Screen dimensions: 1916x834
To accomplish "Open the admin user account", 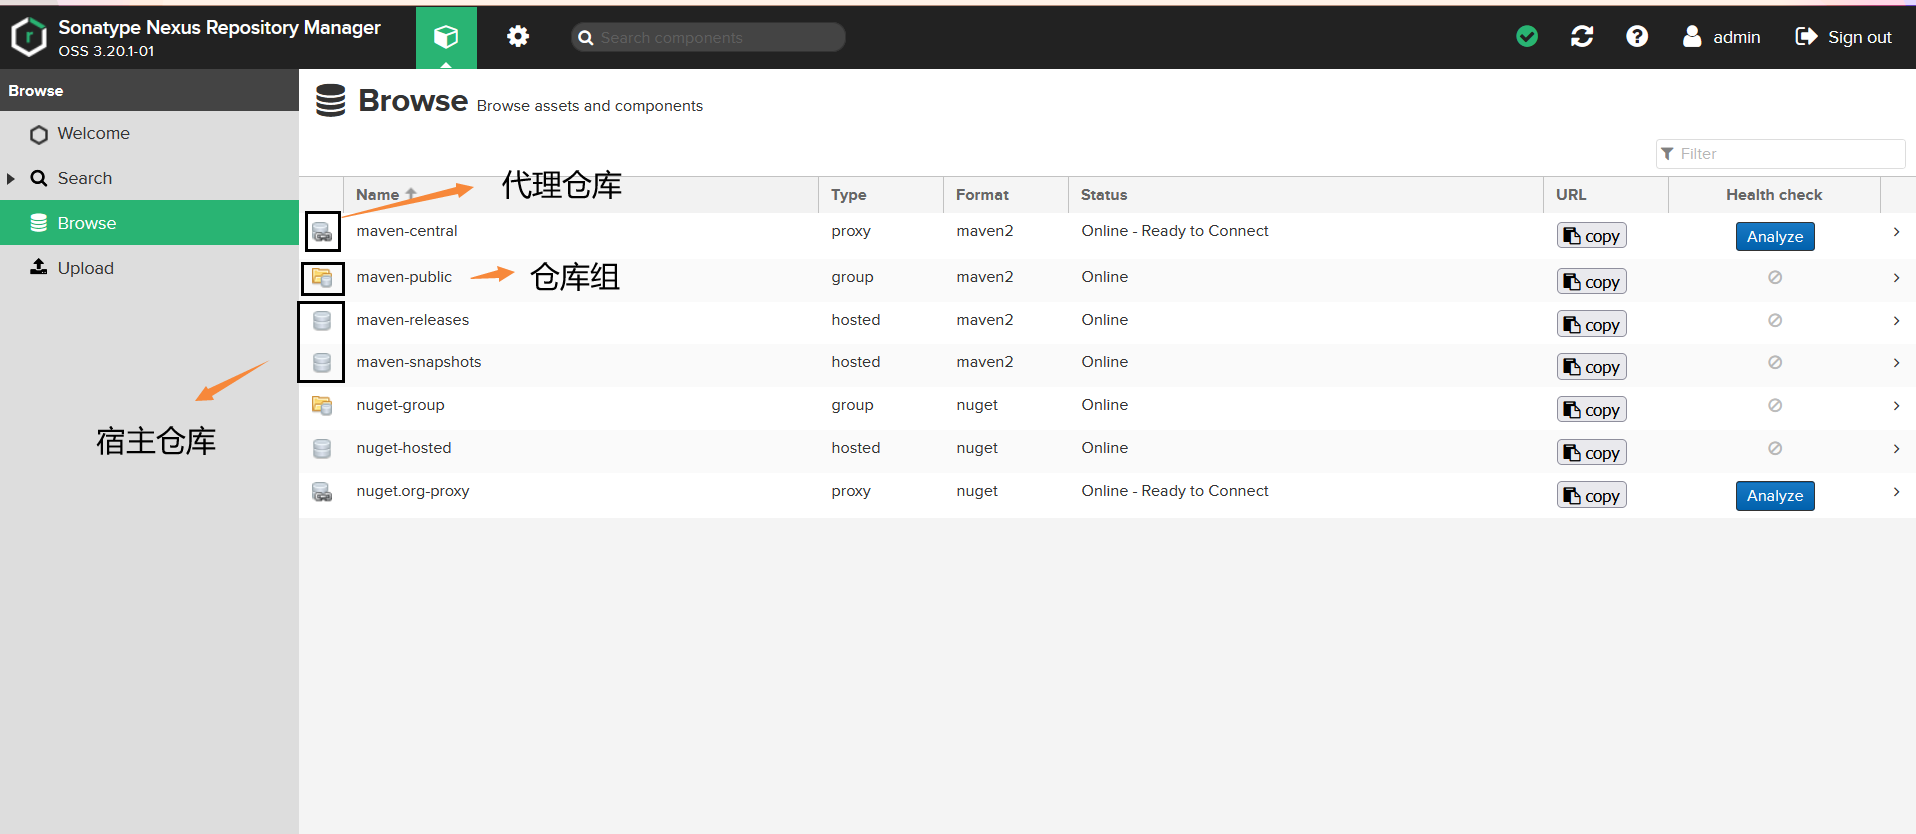I will [1721, 37].
